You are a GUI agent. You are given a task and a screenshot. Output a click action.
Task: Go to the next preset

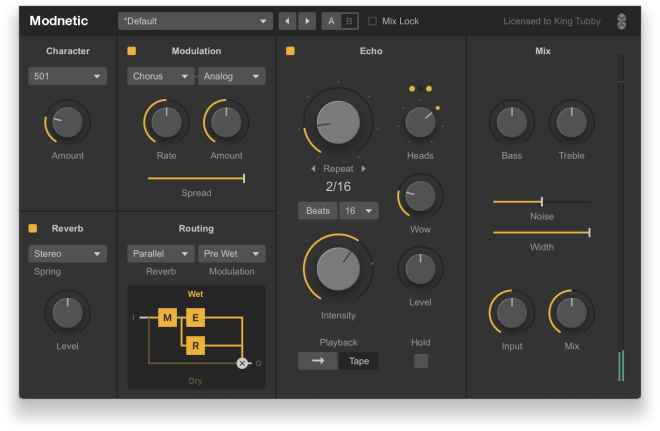point(307,21)
